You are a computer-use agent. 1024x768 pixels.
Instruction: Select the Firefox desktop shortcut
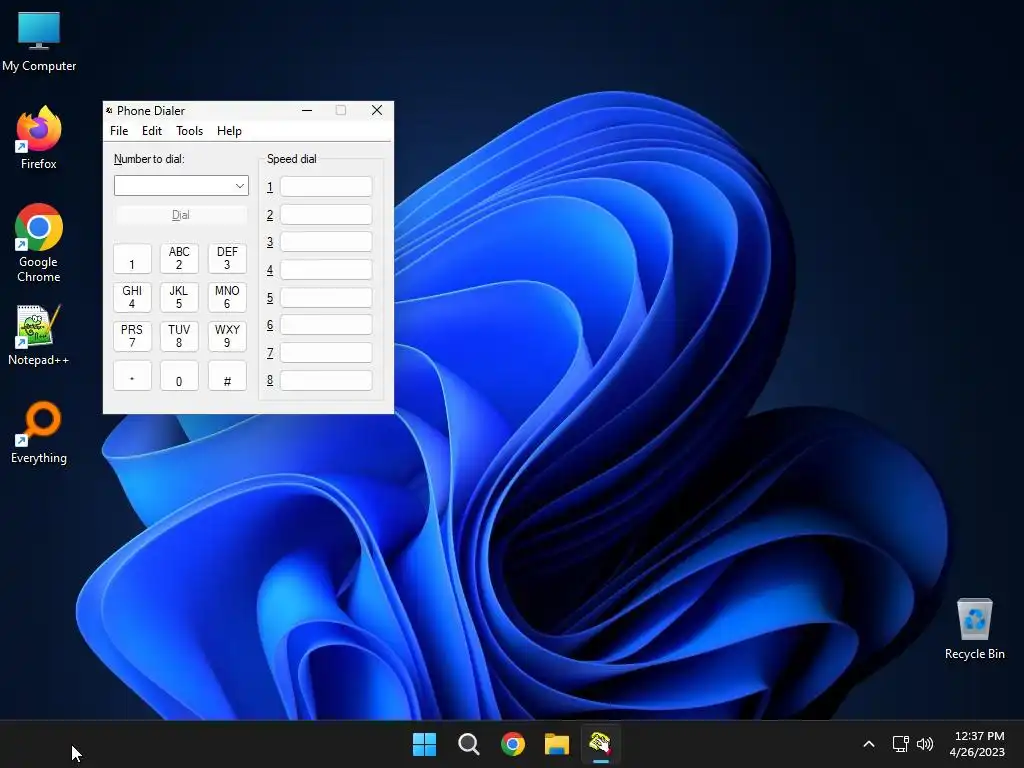pos(39,138)
